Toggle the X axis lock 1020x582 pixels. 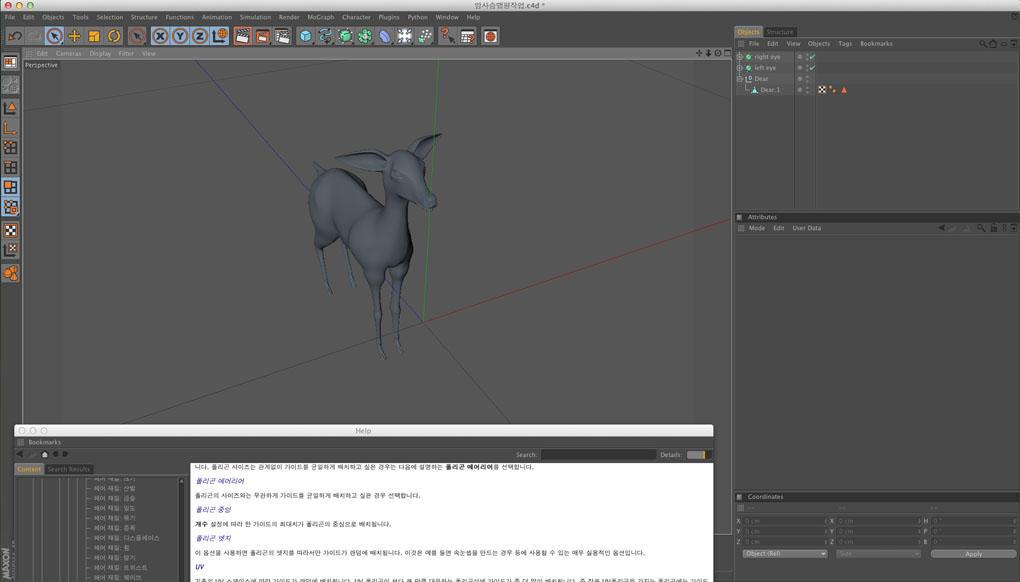pos(160,36)
